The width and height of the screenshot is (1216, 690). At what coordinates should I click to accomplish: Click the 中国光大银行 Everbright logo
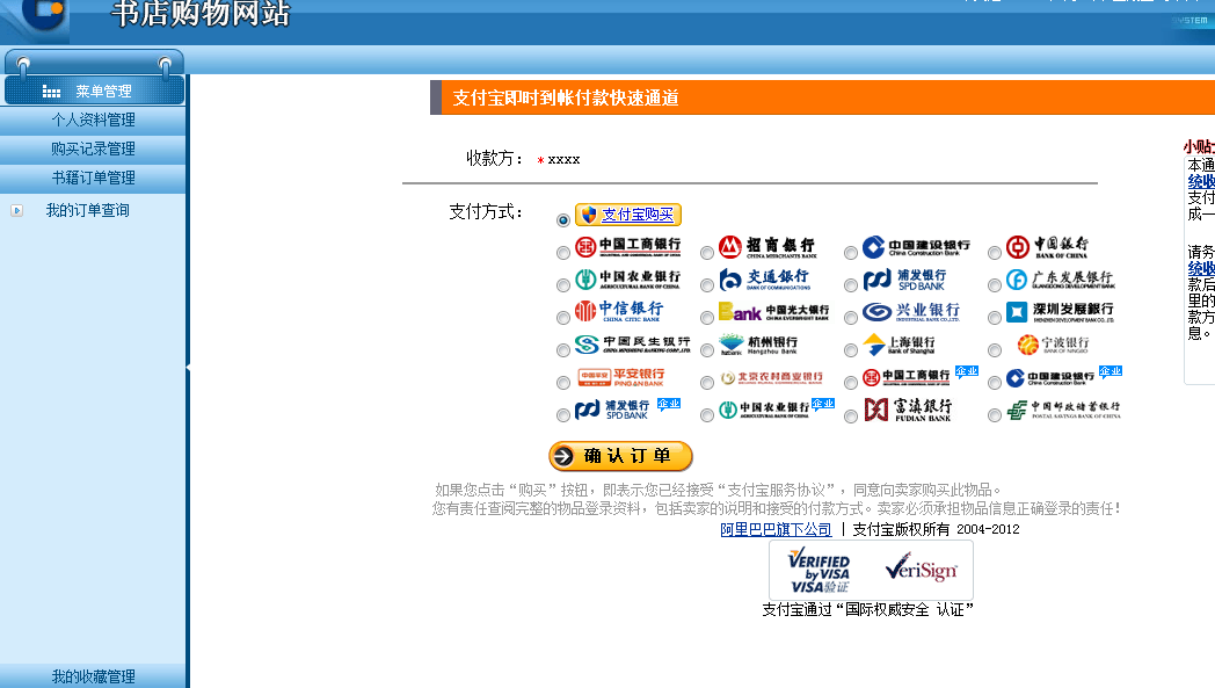(x=774, y=312)
